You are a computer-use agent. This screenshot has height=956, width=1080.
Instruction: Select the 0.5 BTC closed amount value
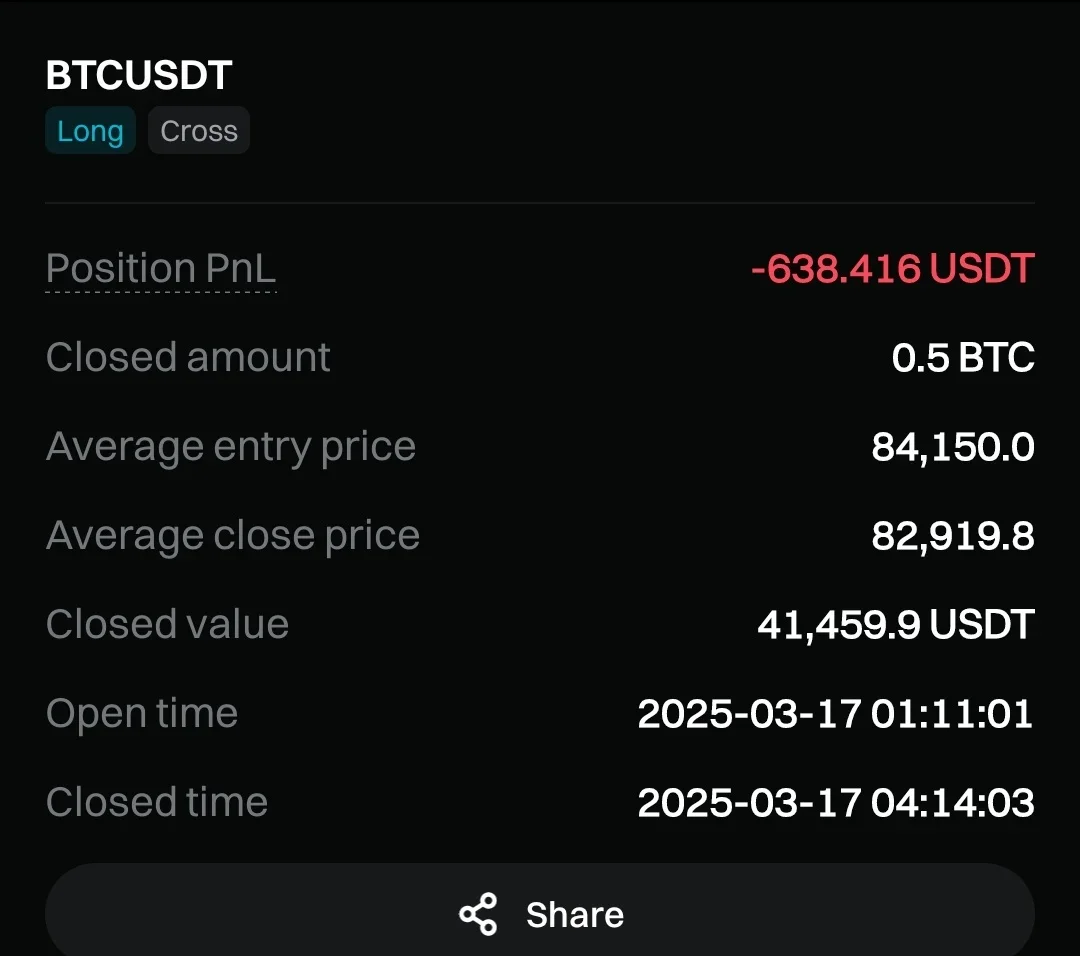coord(963,358)
